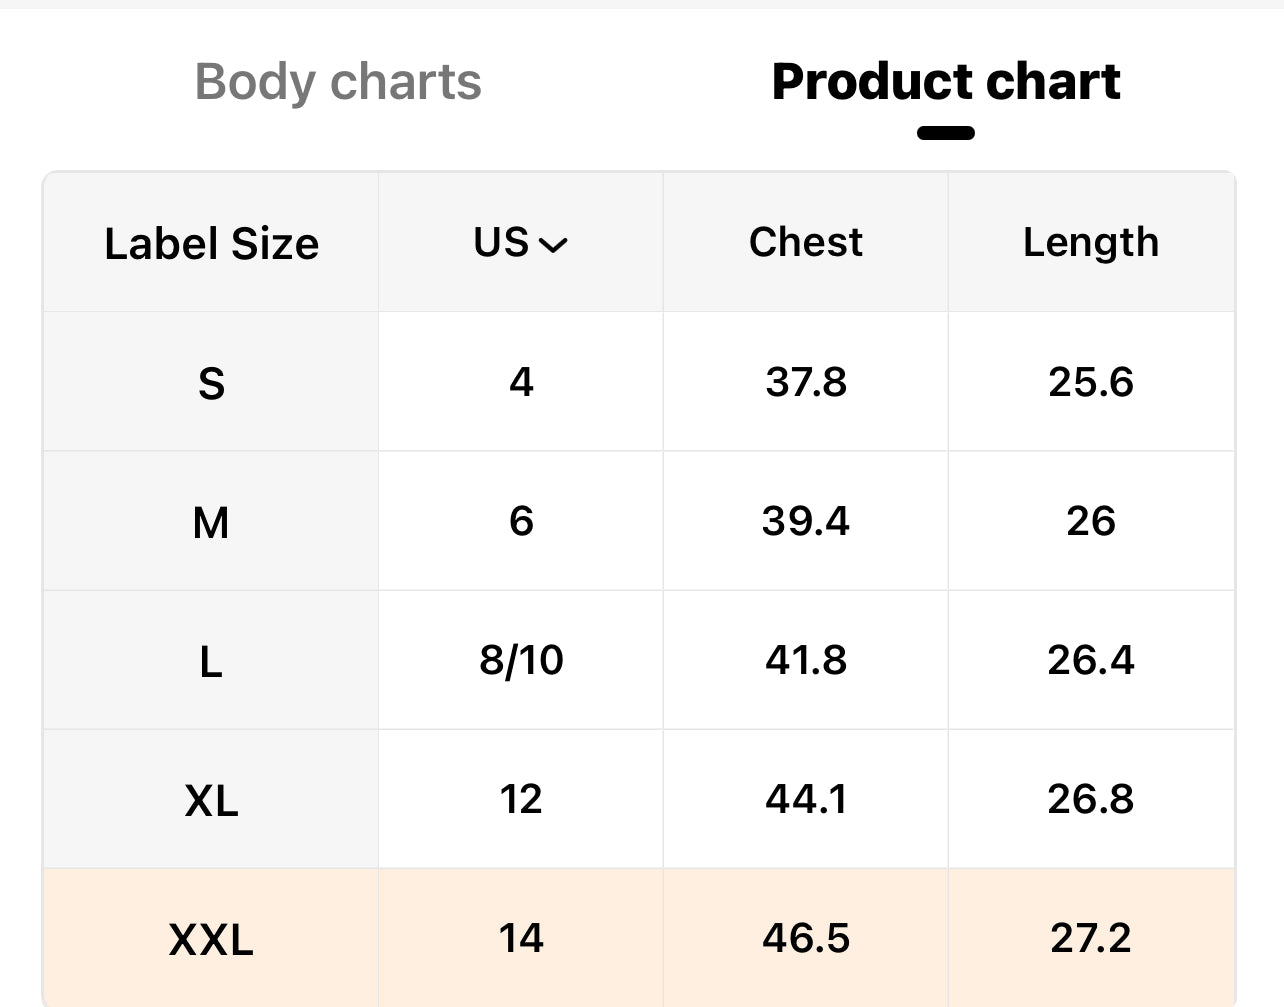This screenshot has width=1284, height=1007.
Task: Click the Chest column header
Action: coord(805,242)
